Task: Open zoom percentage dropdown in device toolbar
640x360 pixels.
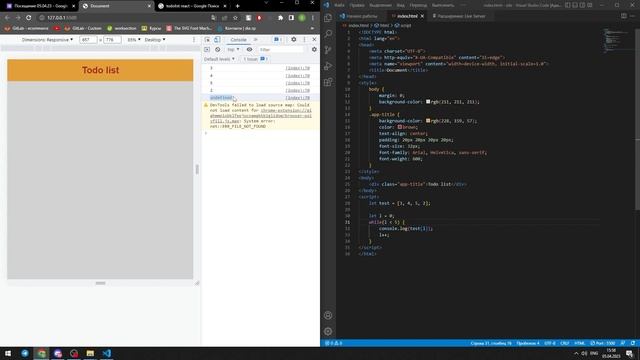Action: click(x=134, y=40)
